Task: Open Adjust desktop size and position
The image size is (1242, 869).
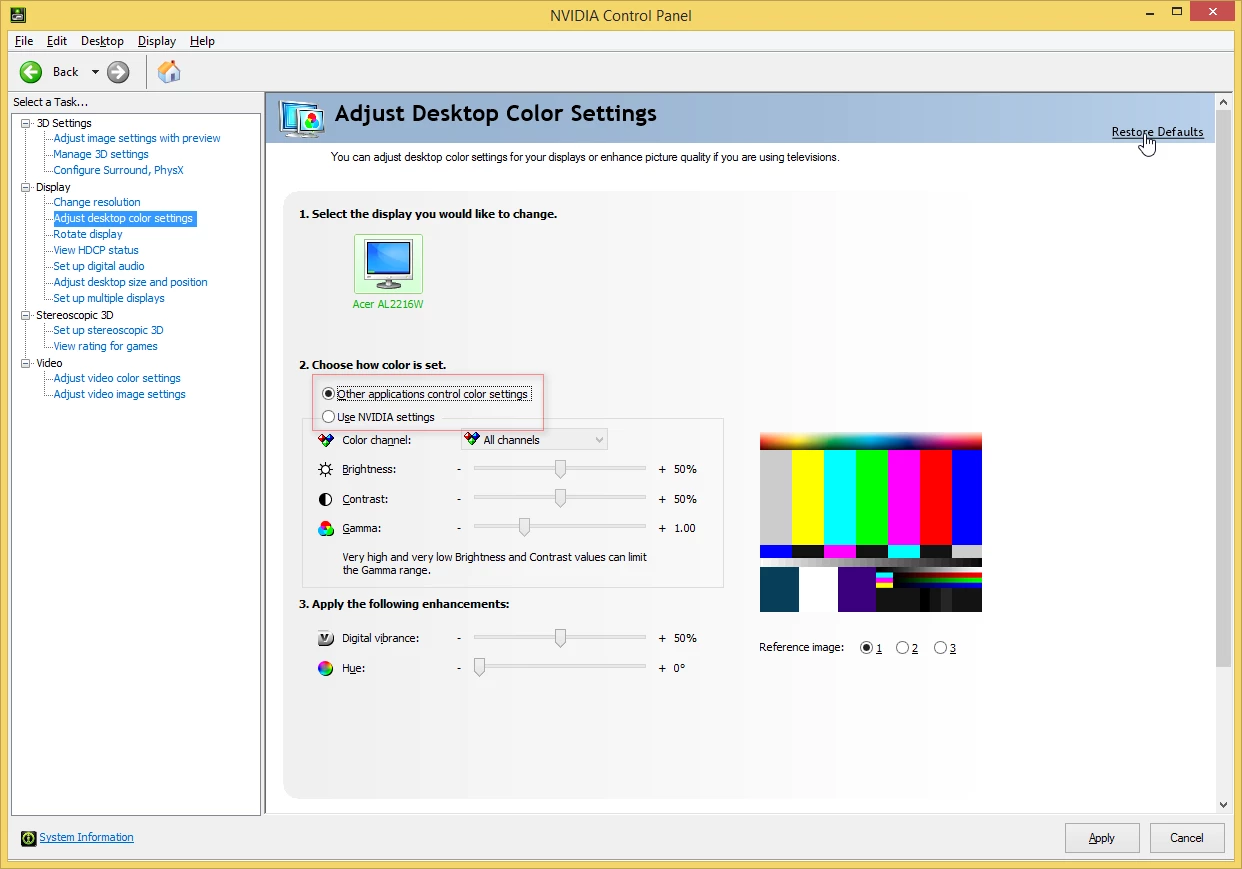Action: pos(130,282)
